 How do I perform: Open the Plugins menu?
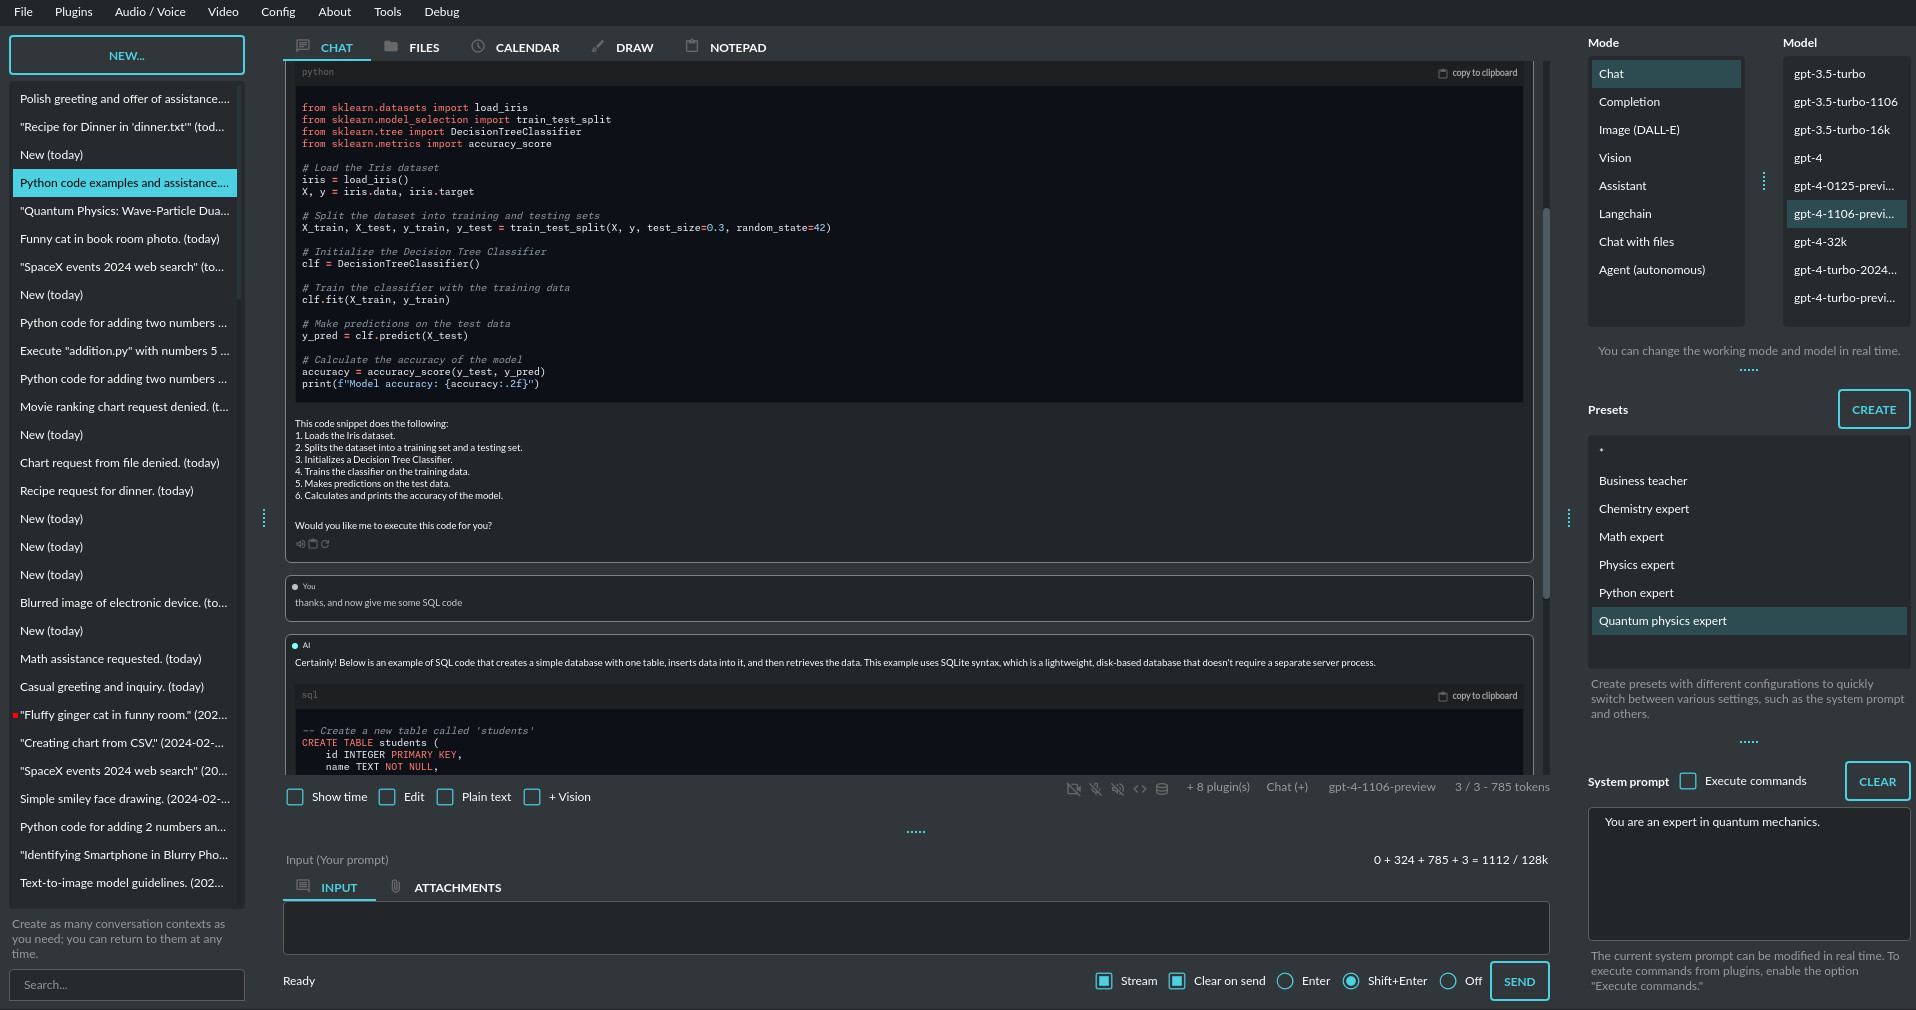click(x=72, y=12)
